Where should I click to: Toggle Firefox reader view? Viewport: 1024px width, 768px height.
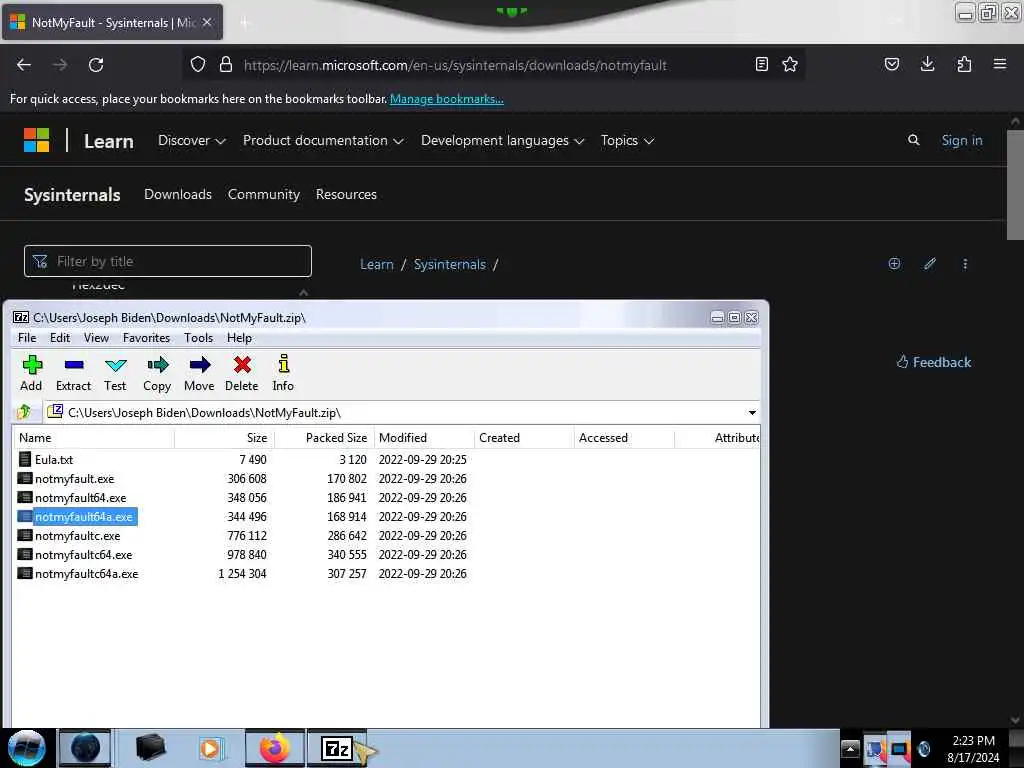click(x=761, y=65)
